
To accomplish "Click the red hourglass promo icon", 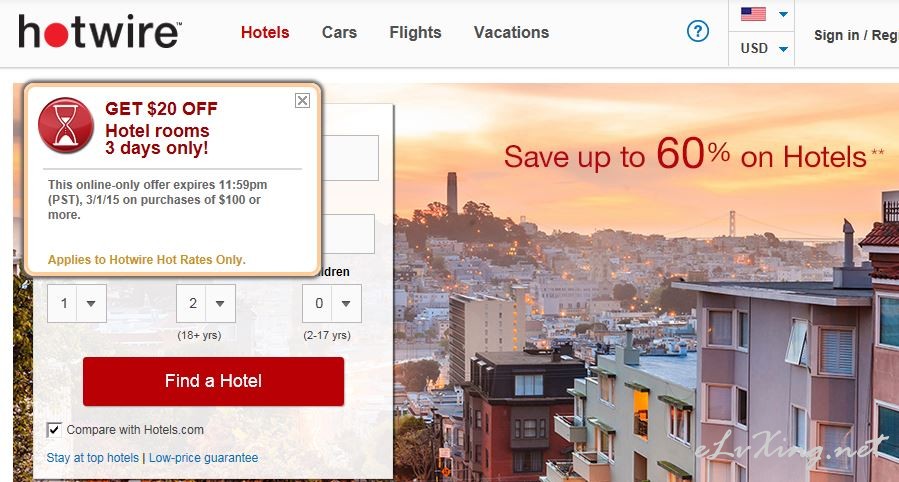I will click(66, 126).
